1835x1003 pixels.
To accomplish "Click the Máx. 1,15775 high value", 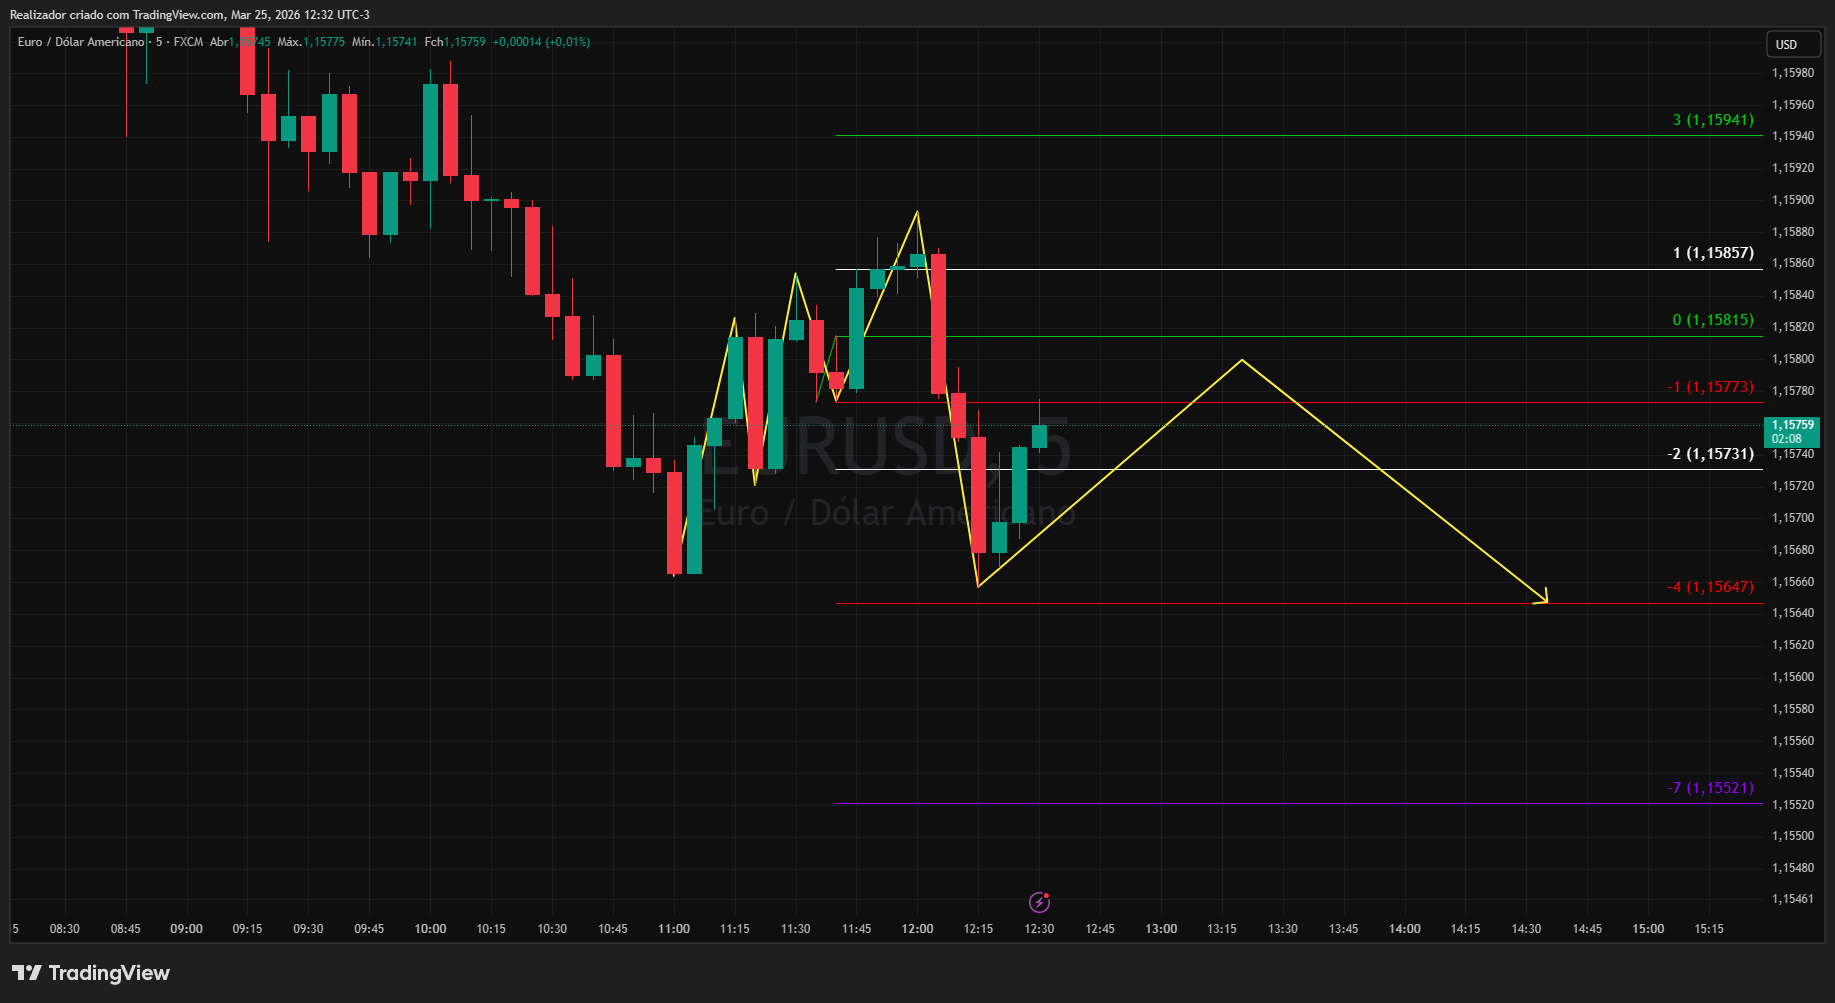I will tap(311, 42).
